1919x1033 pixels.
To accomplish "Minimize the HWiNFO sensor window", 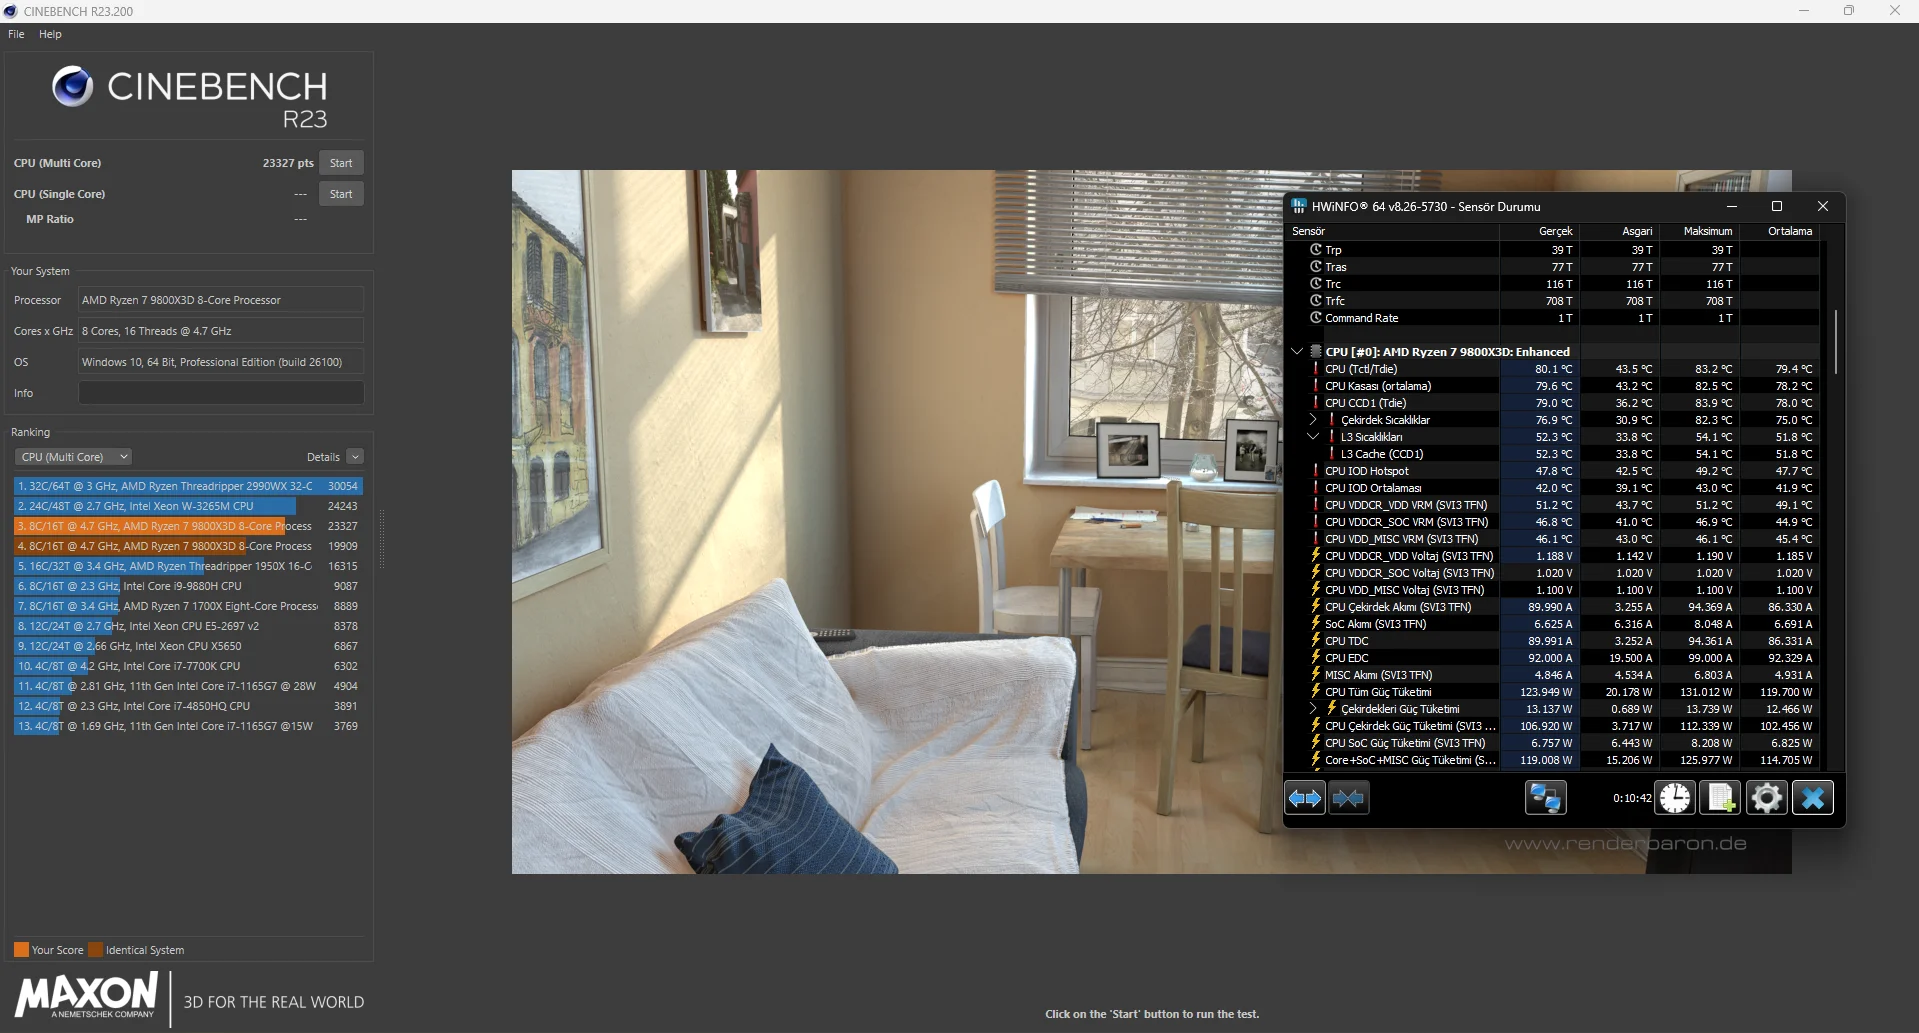I will point(1732,206).
